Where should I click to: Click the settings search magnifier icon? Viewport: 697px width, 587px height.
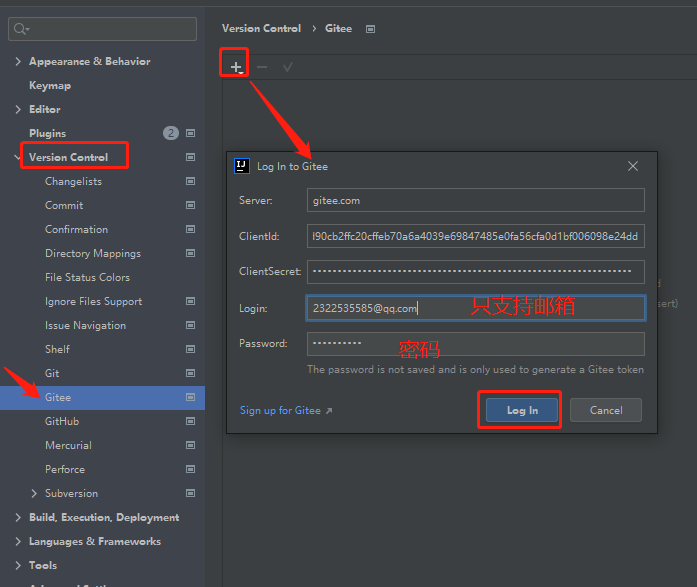point(20,29)
